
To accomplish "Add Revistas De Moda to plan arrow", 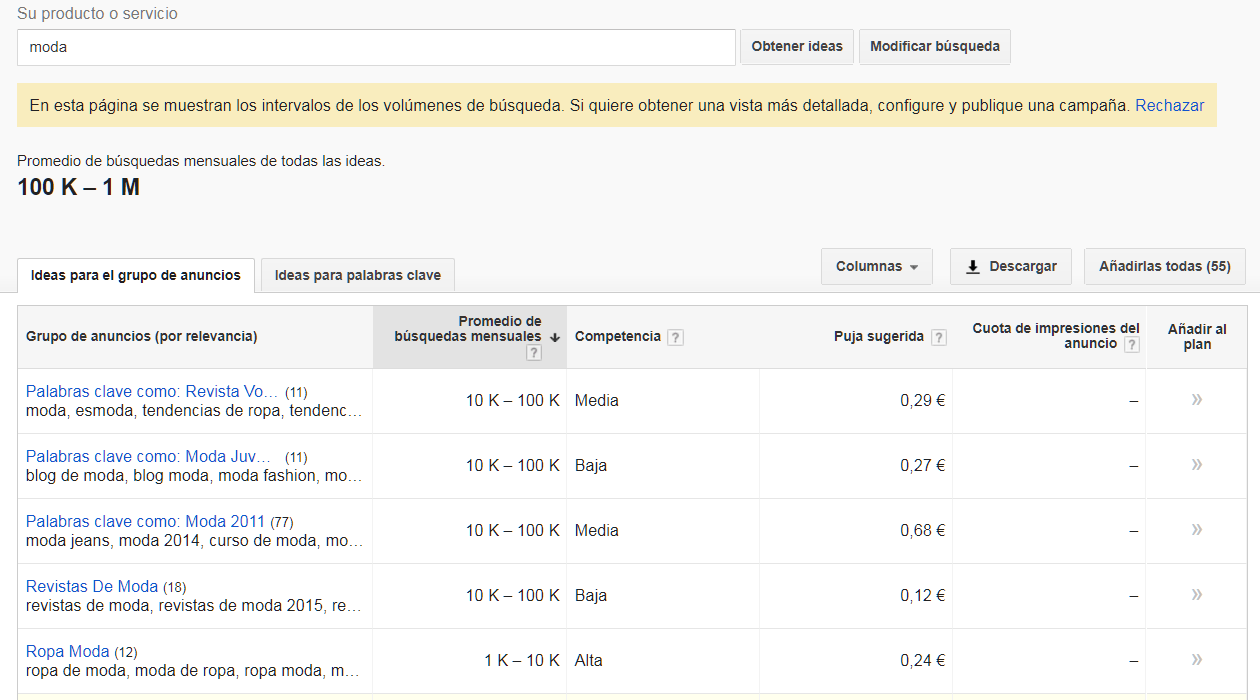I will click(x=1196, y=595).
